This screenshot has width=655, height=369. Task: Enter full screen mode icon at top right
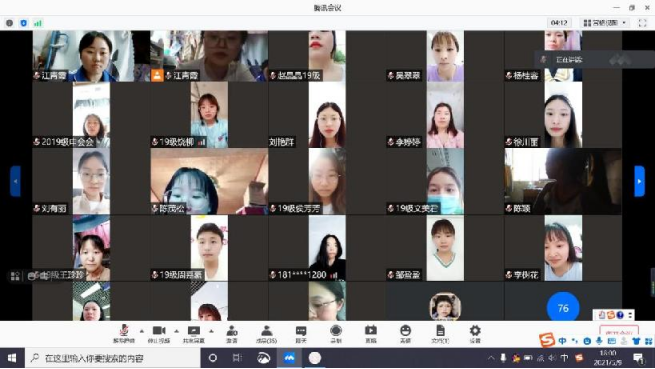642,23
